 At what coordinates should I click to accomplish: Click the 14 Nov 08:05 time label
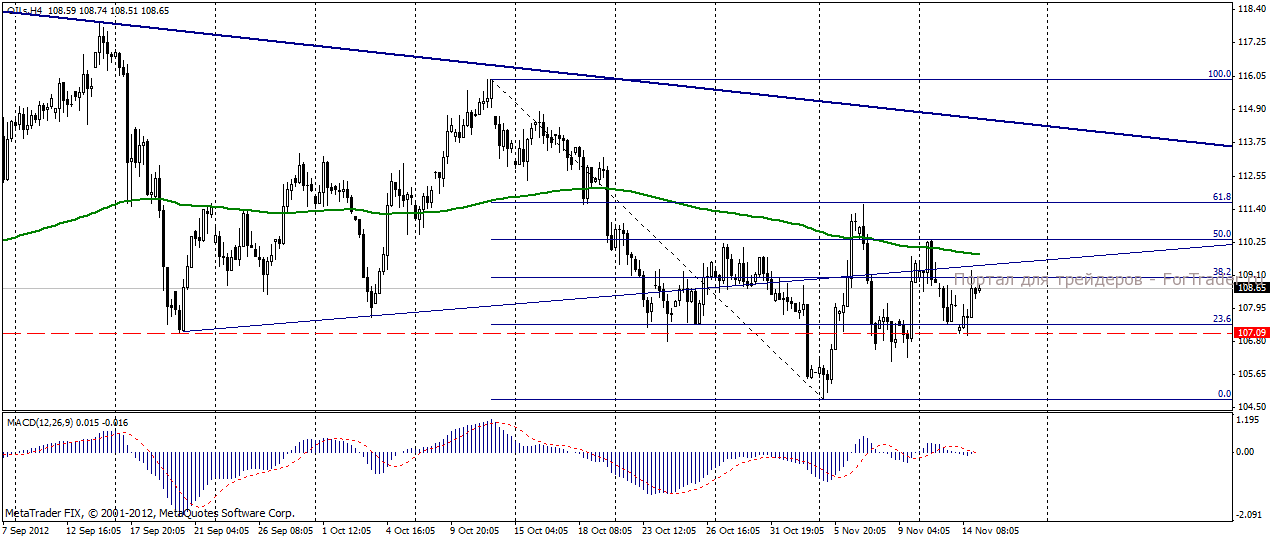[992, 529]
